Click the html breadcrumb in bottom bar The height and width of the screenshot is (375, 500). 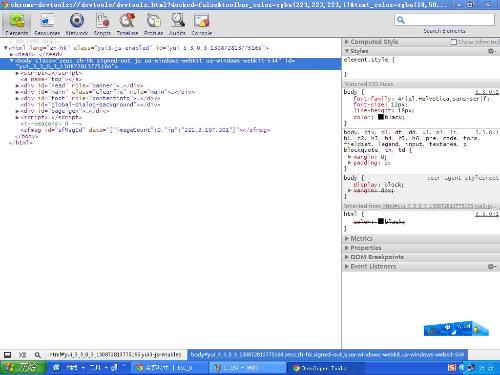coord(115,355)
